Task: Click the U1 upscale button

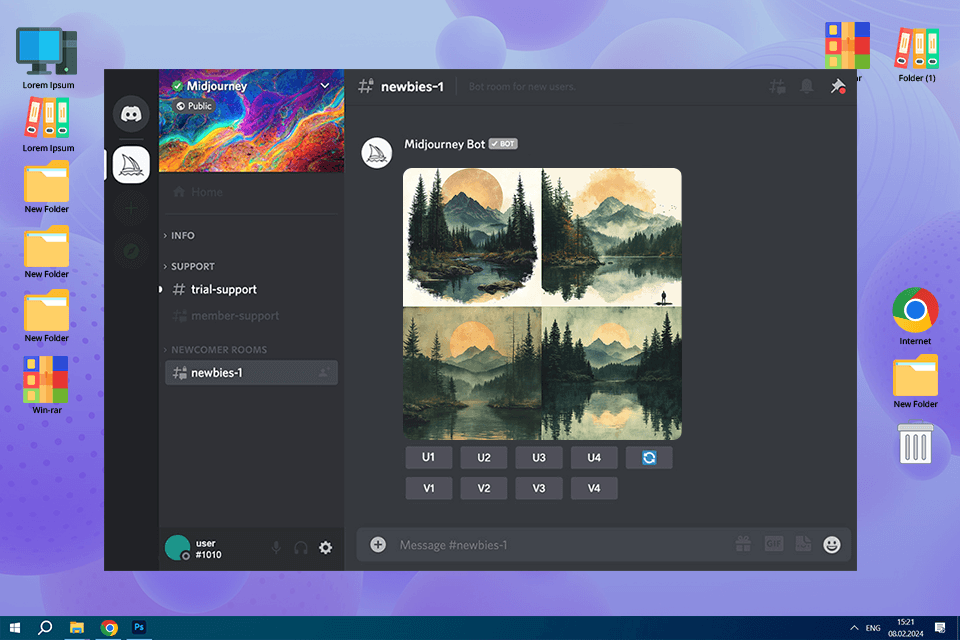Action: pos(429,457)
